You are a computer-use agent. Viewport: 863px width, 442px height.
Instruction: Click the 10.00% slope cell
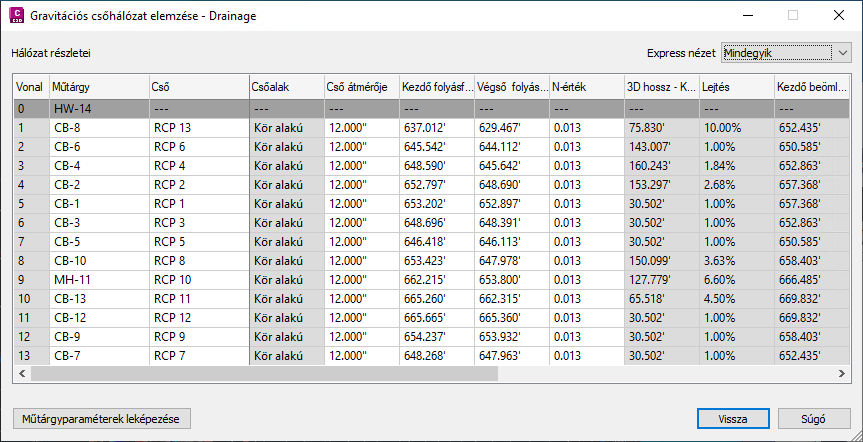[x=735, y=127]
